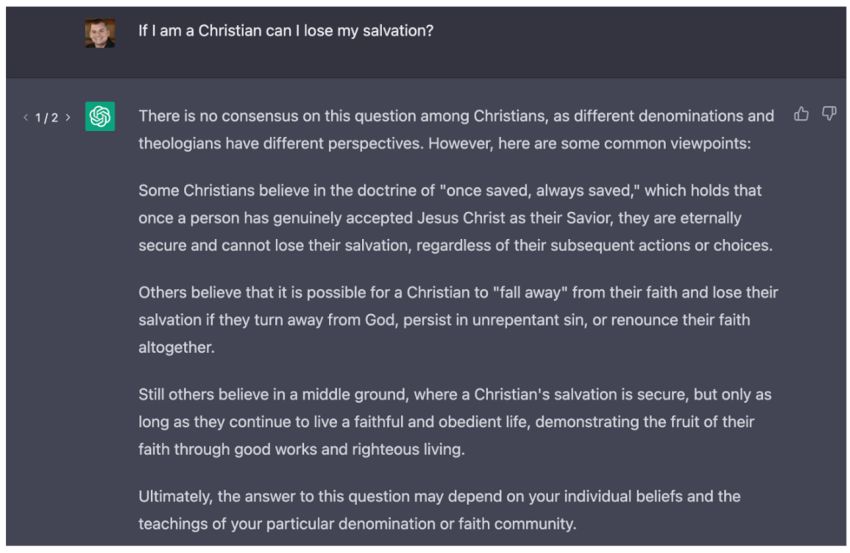Click the "Some Christians believe" paragraph
This screenshot has height=553, width=850.
coord(455,218)
